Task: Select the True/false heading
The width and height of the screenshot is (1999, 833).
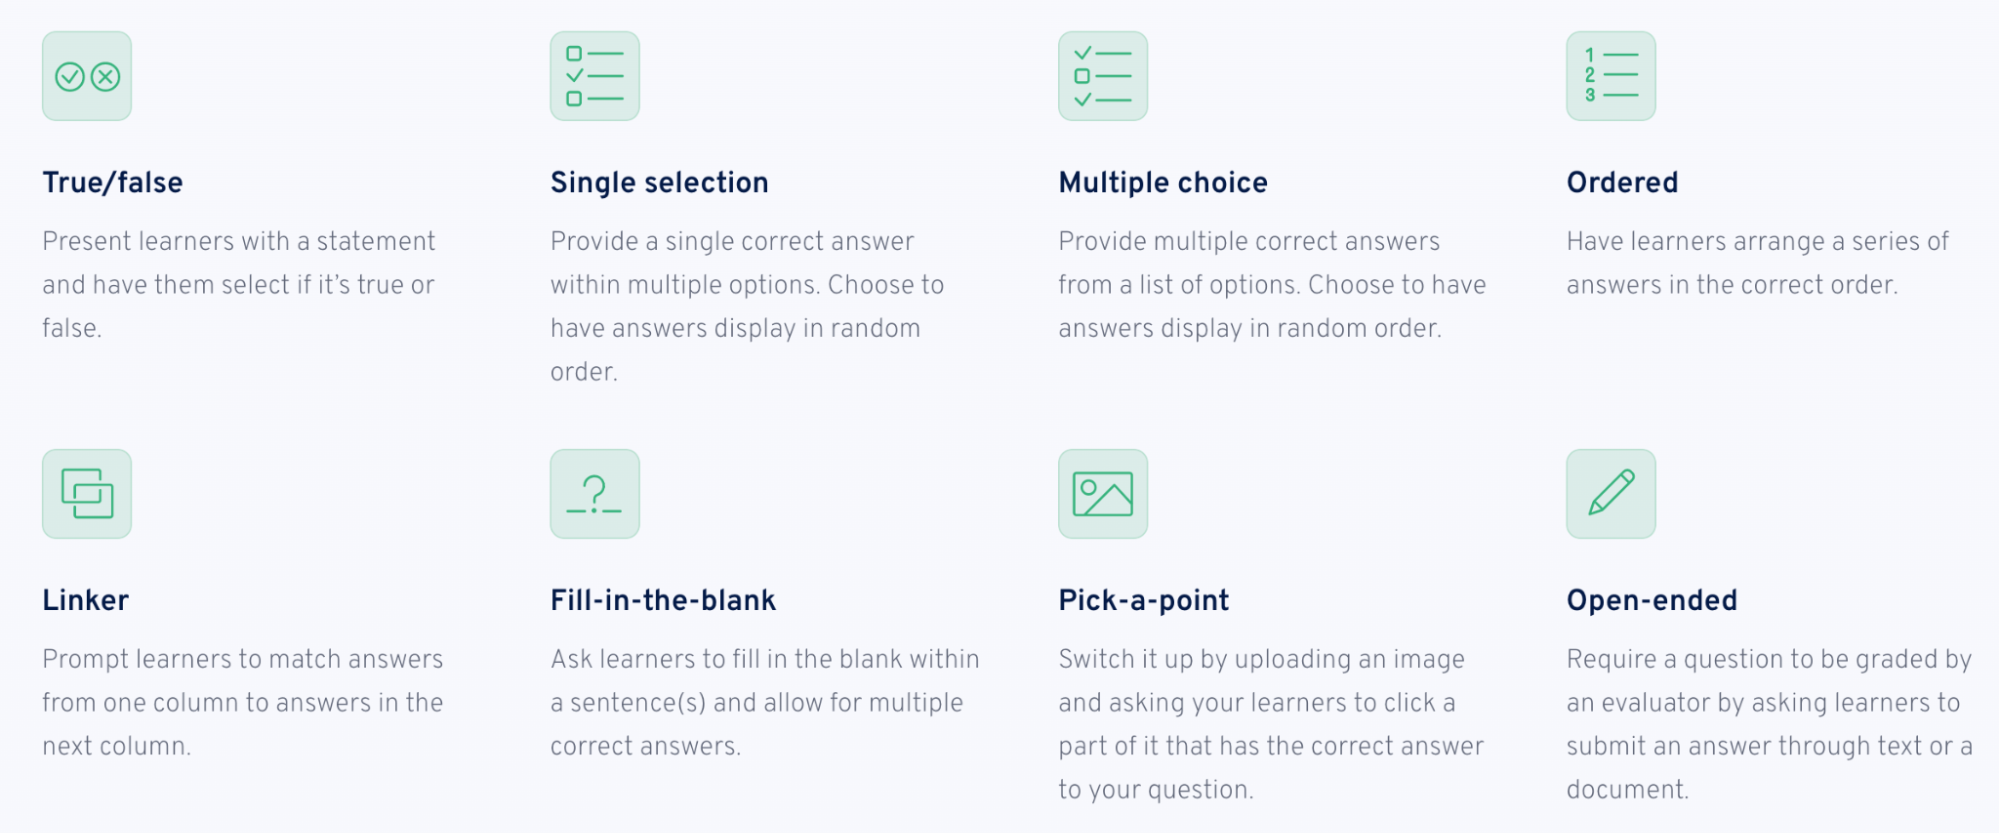Action: [x=113, y=182]
